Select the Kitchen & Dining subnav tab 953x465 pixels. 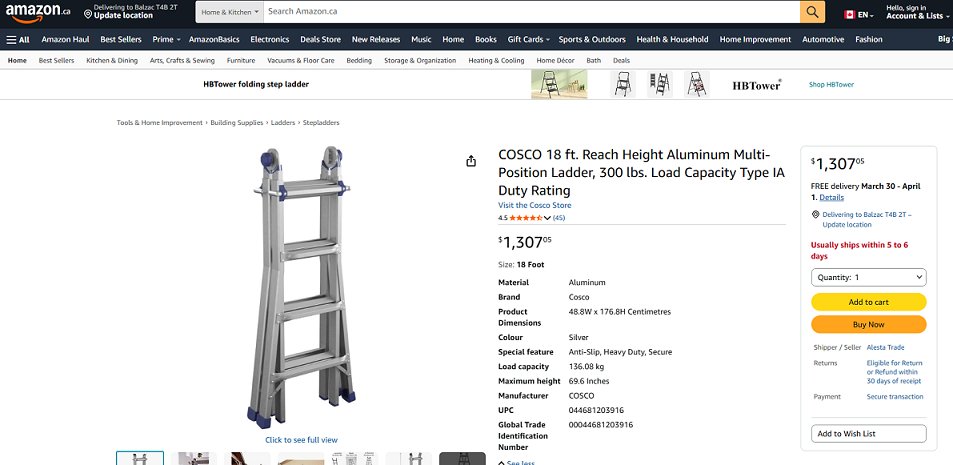point(112,60)
